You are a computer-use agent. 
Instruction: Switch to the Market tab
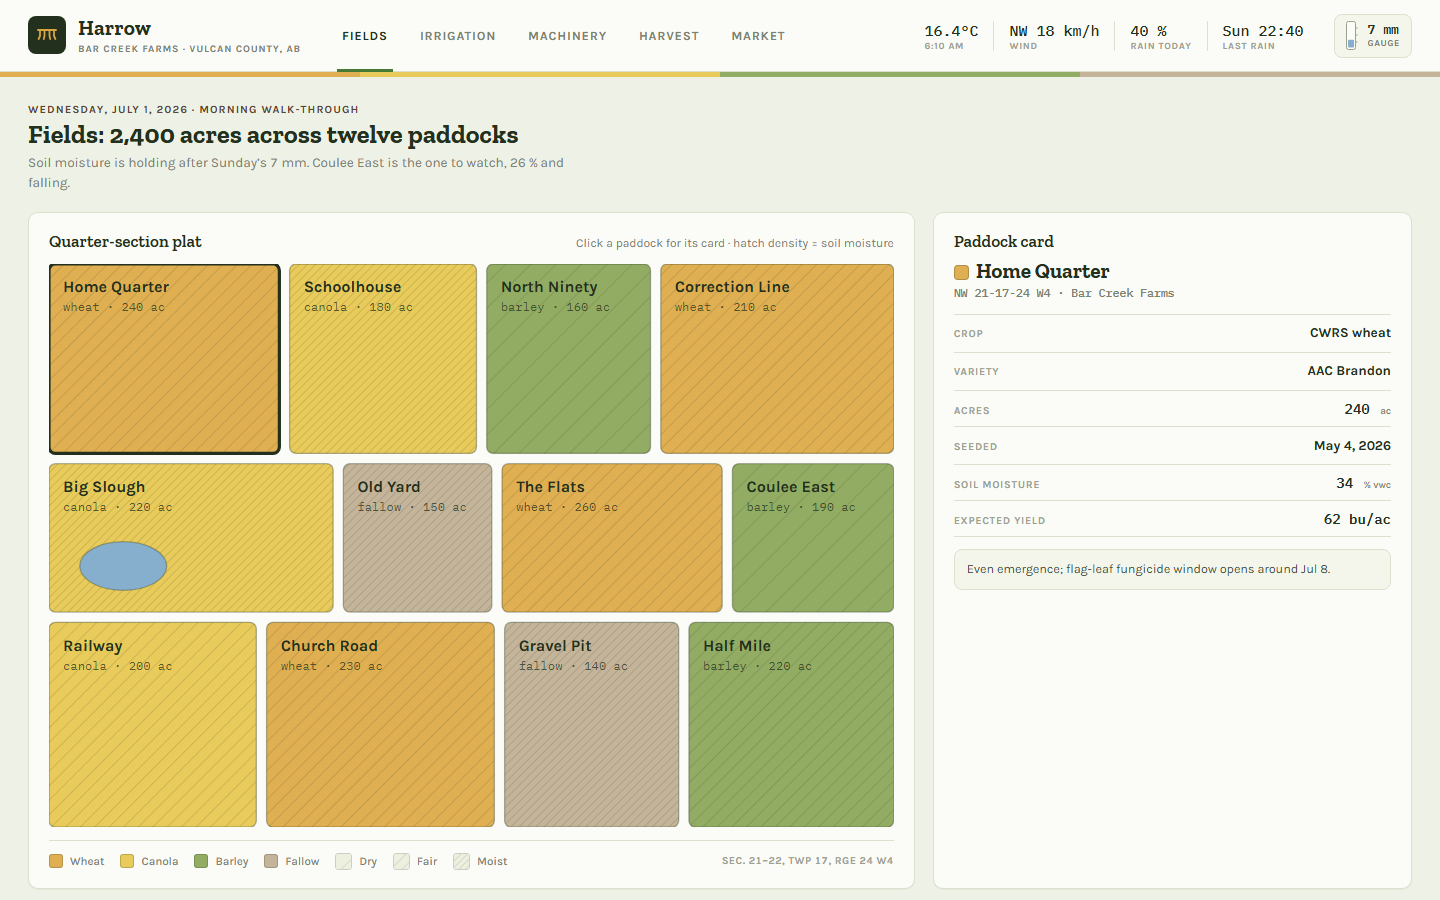(758, 36)
